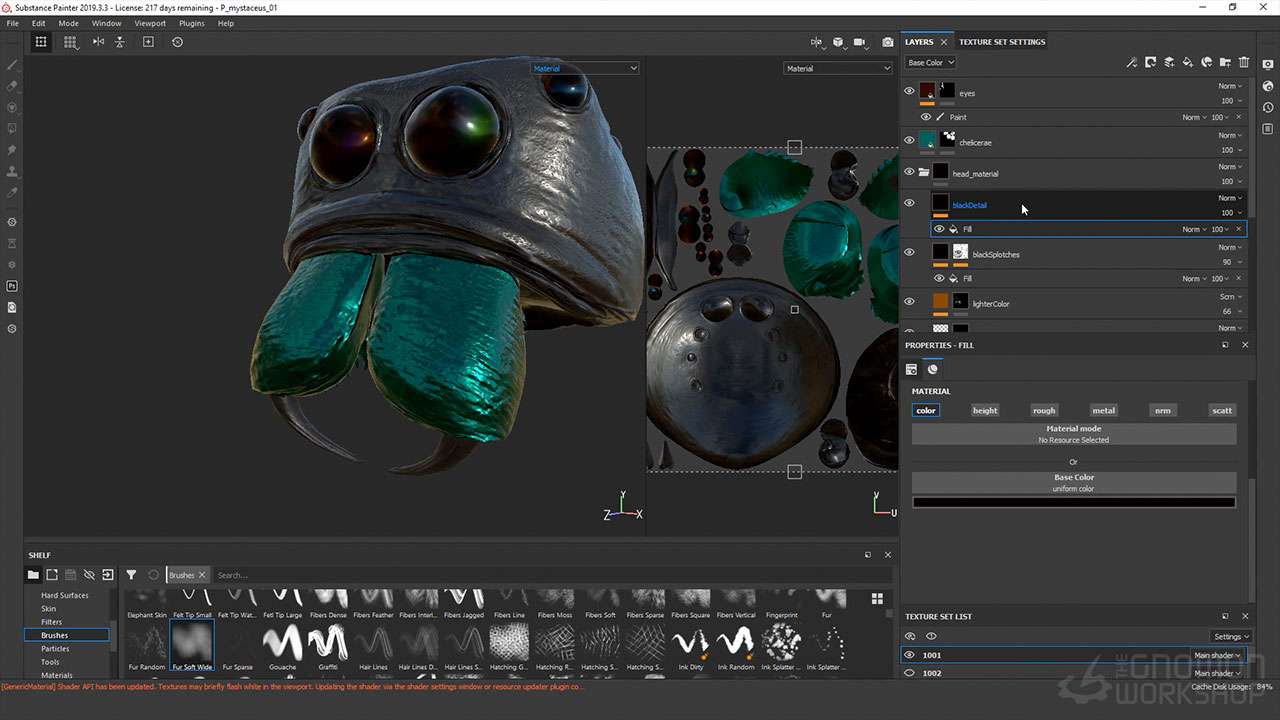Select the Smudge tool in left toolbar
Image resolution: width=1280 pixels, height=720 pixels.
12,149
